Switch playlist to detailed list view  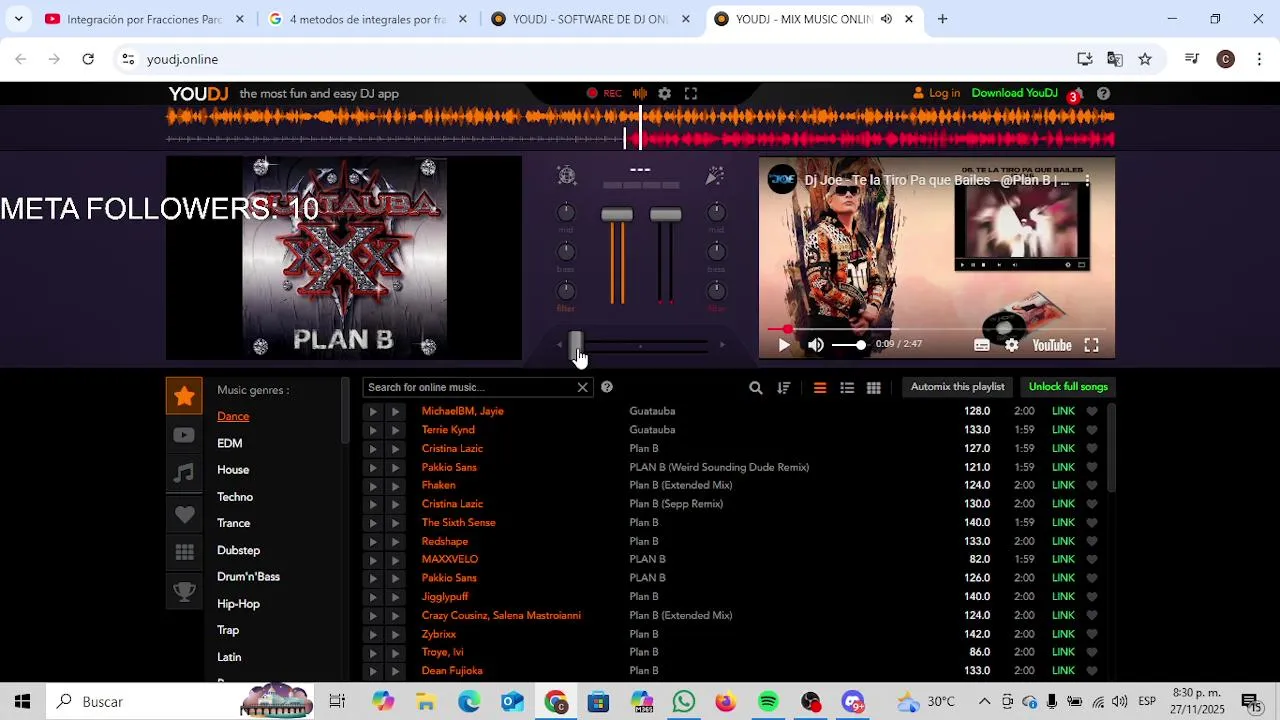pyautogui.click(x=847, y=388)
